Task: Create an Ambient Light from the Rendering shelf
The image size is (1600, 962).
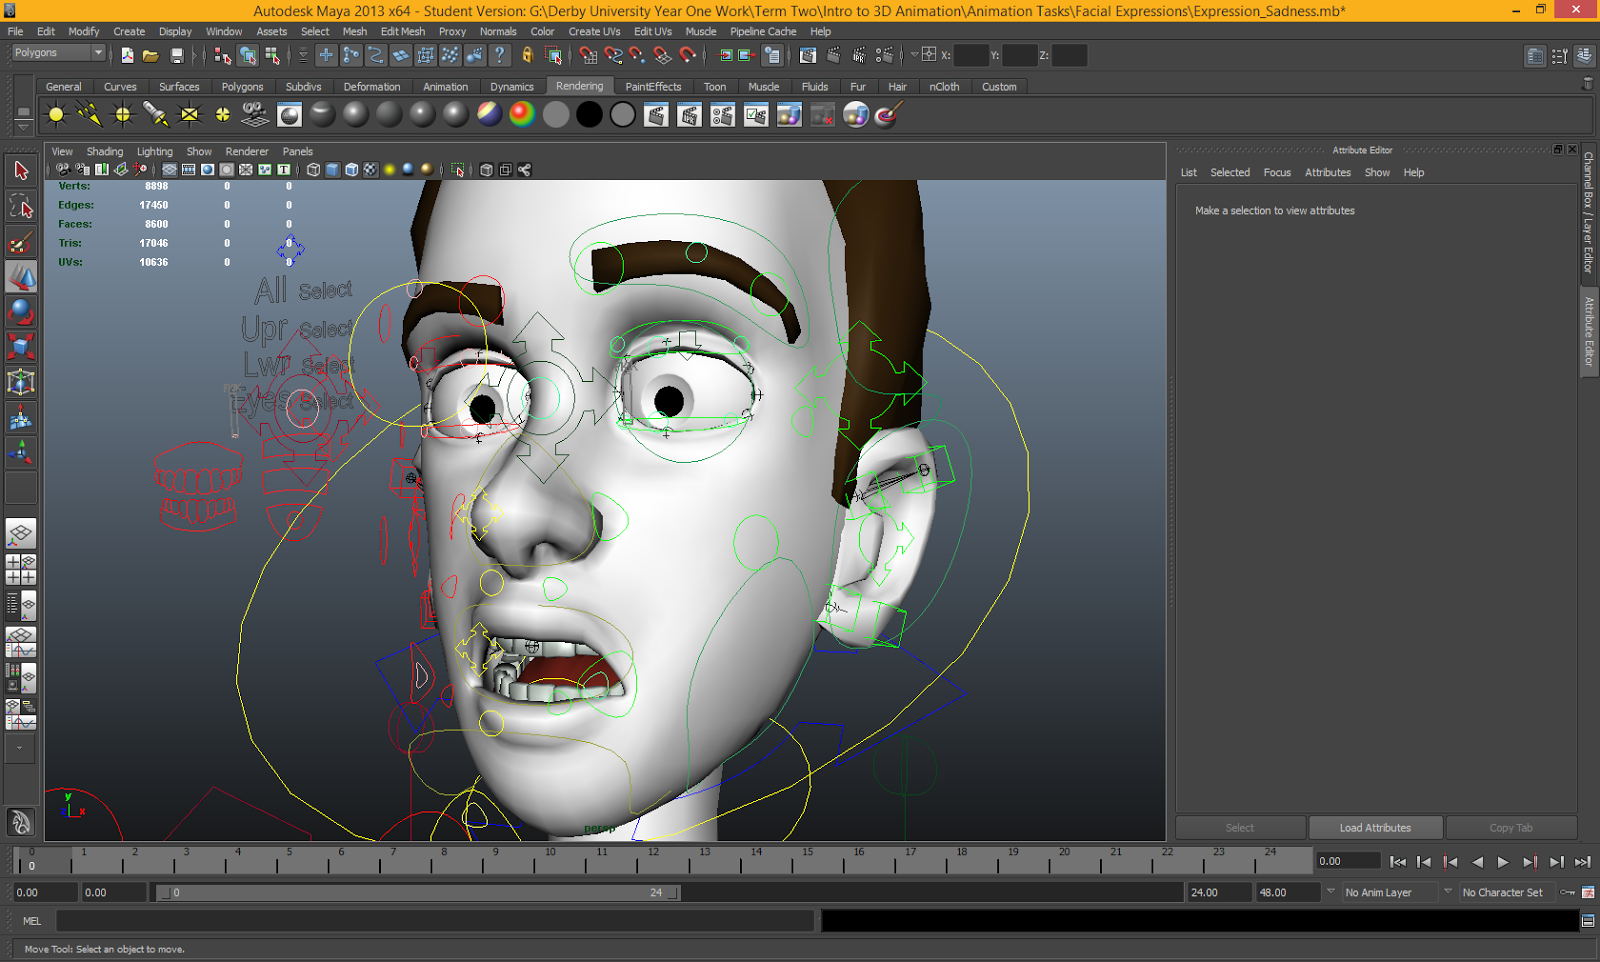Action: tap(56, 114)
